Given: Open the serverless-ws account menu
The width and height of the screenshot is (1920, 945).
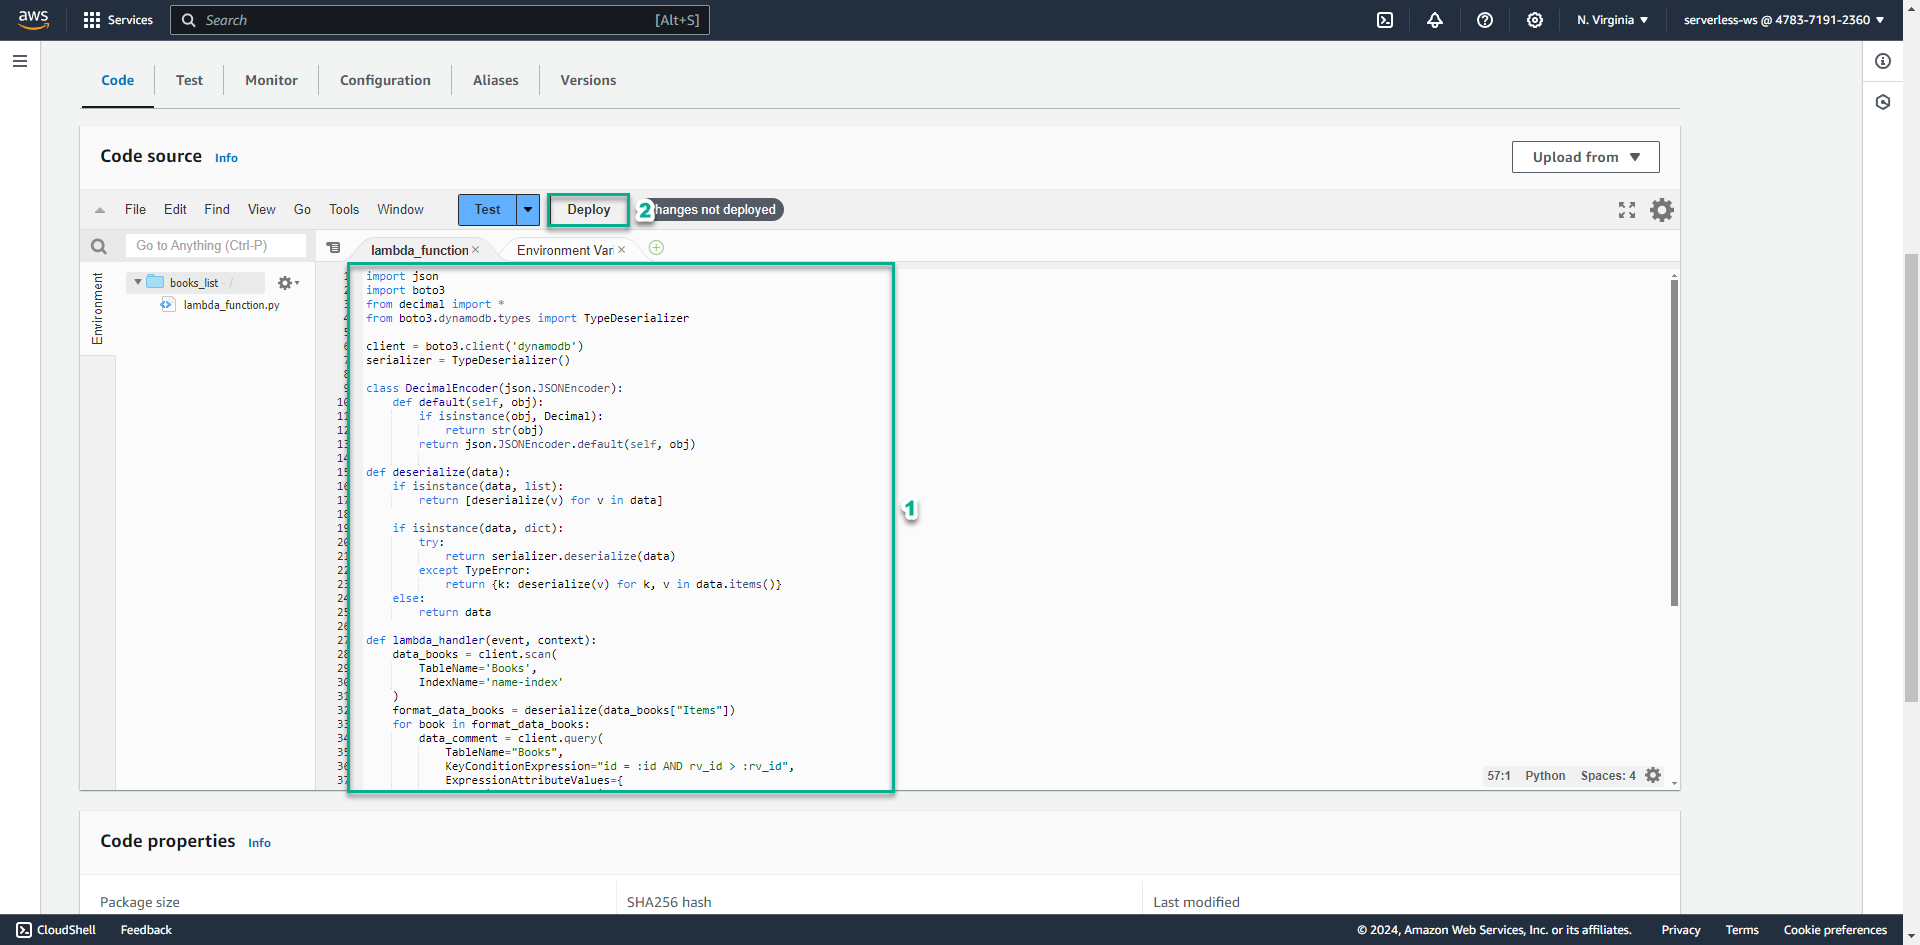Looking at the screenshot, I should (x=1784, y=20).
